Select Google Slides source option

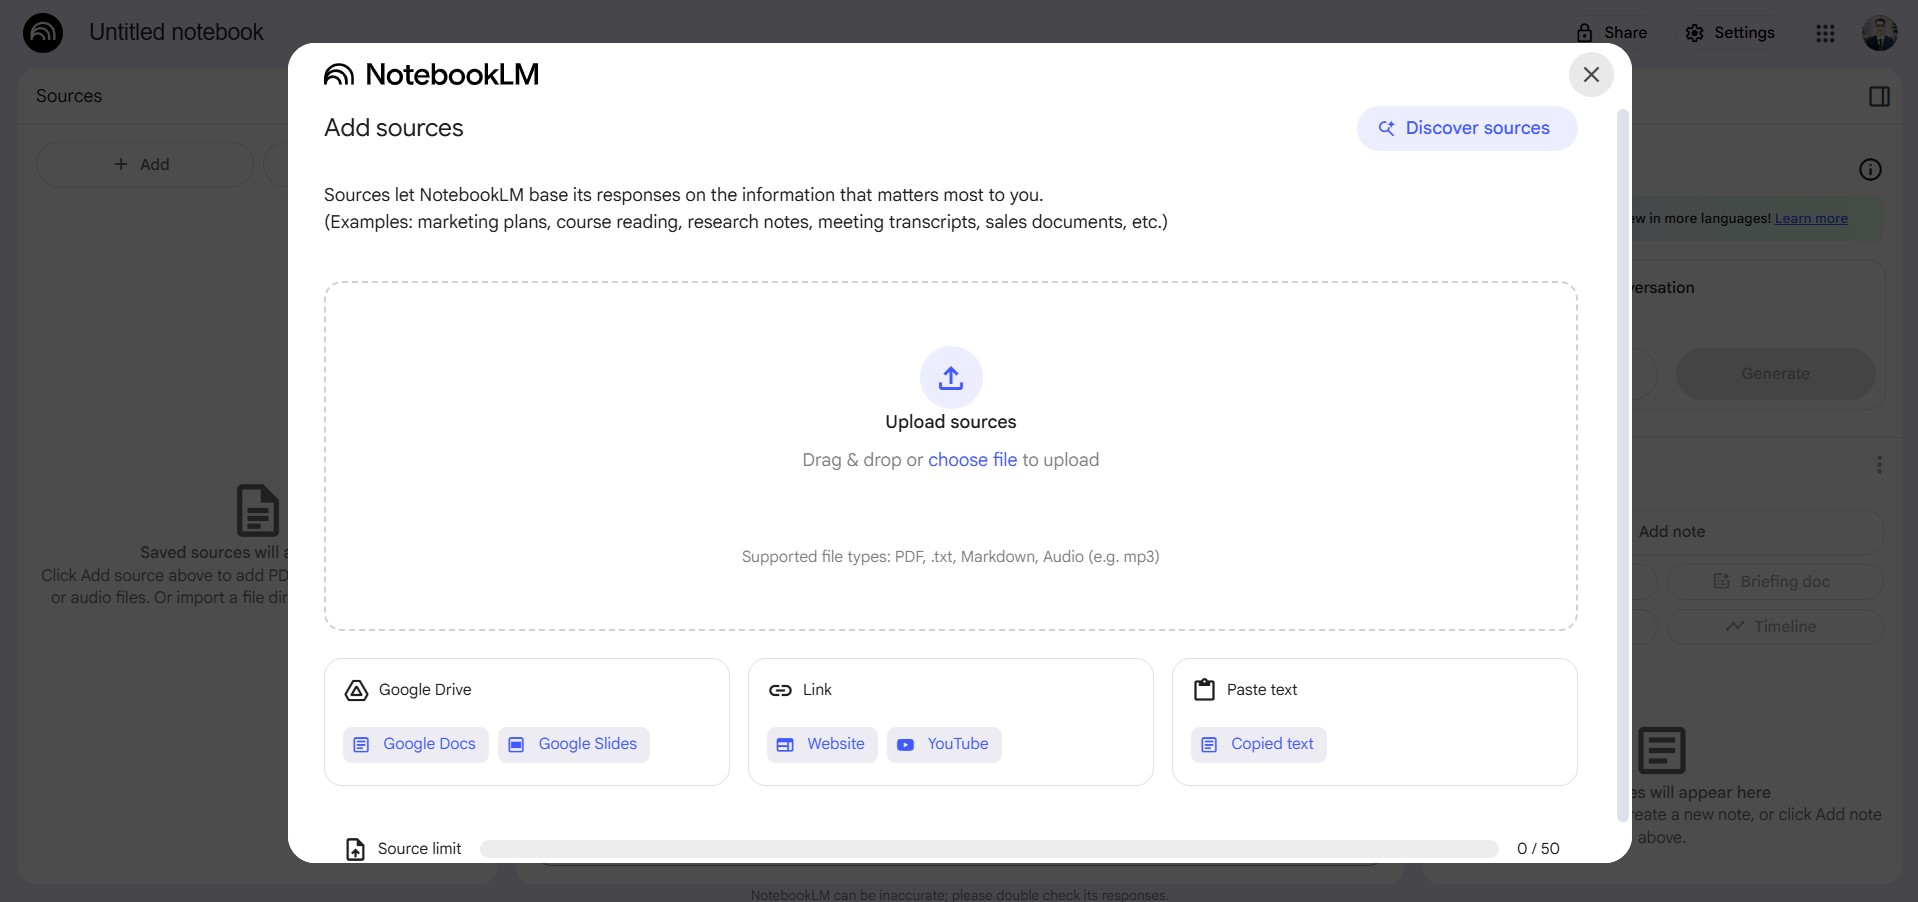coord(574,744)
